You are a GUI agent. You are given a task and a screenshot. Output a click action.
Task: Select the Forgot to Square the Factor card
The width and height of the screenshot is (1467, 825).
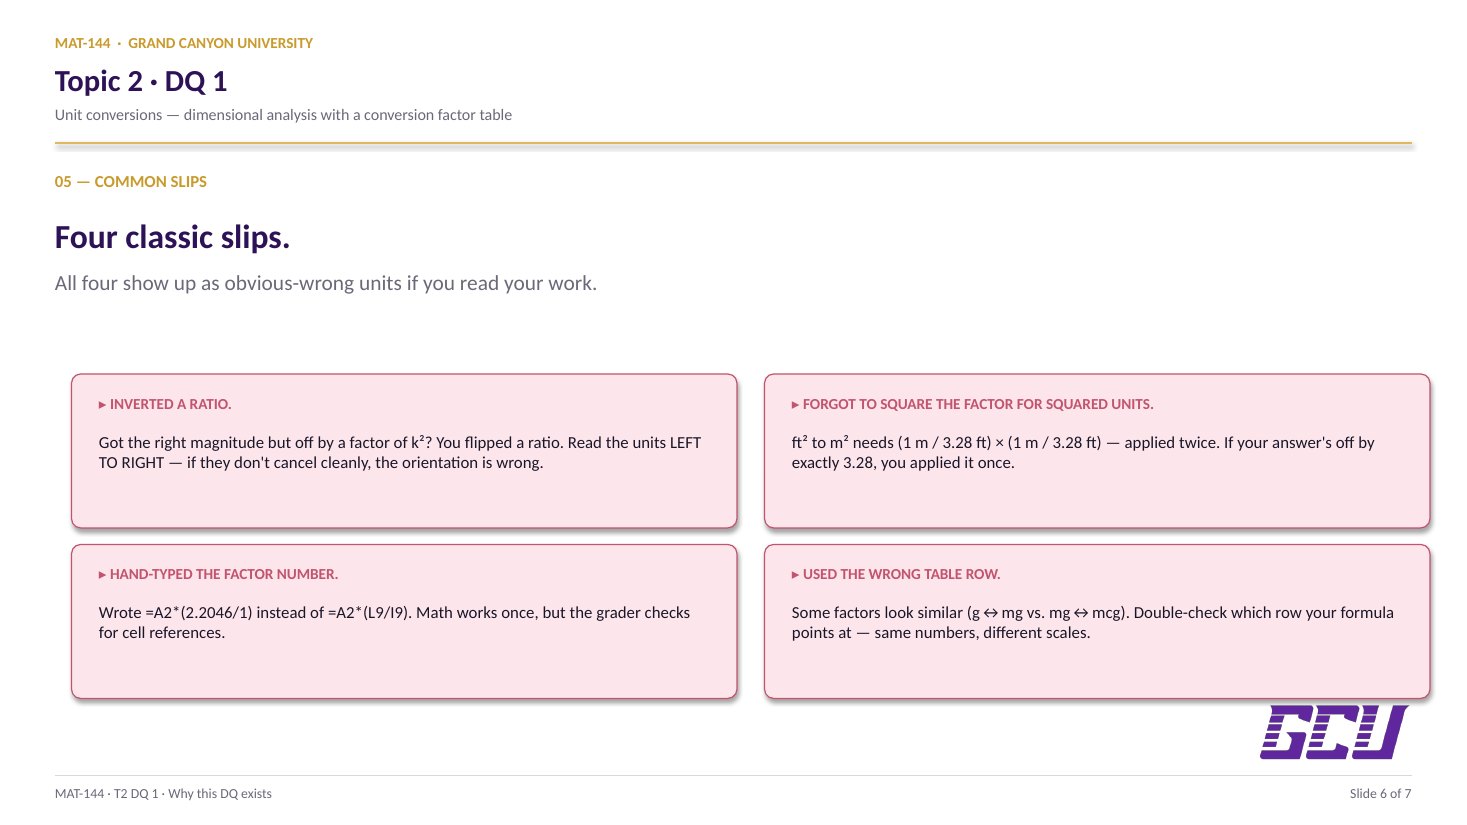coord(1097,451)
